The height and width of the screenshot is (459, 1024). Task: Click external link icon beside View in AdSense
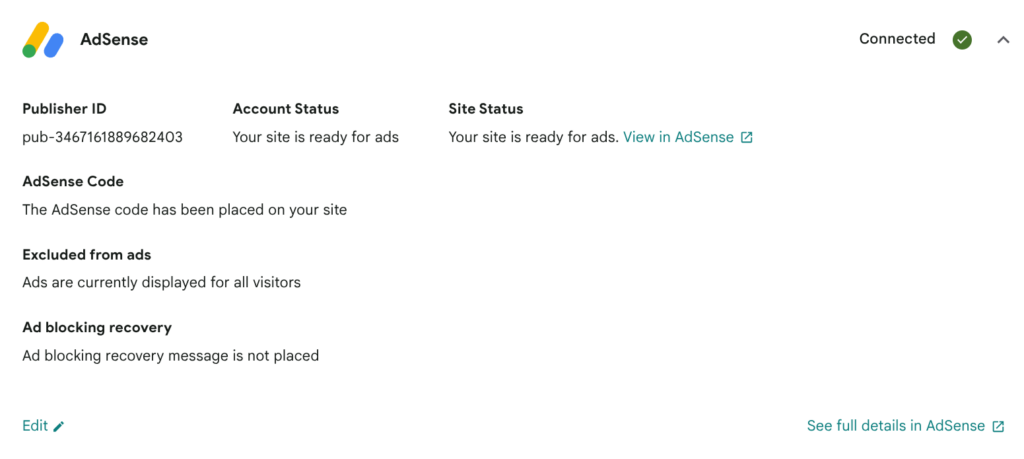pos(746,138)
